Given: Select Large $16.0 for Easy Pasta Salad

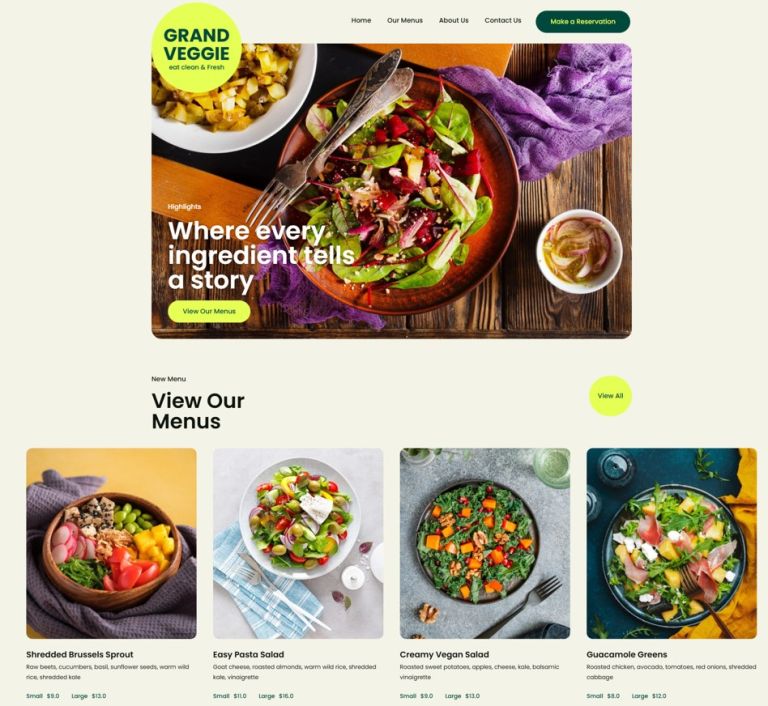Looking at the screenshot, I should 276,696.
